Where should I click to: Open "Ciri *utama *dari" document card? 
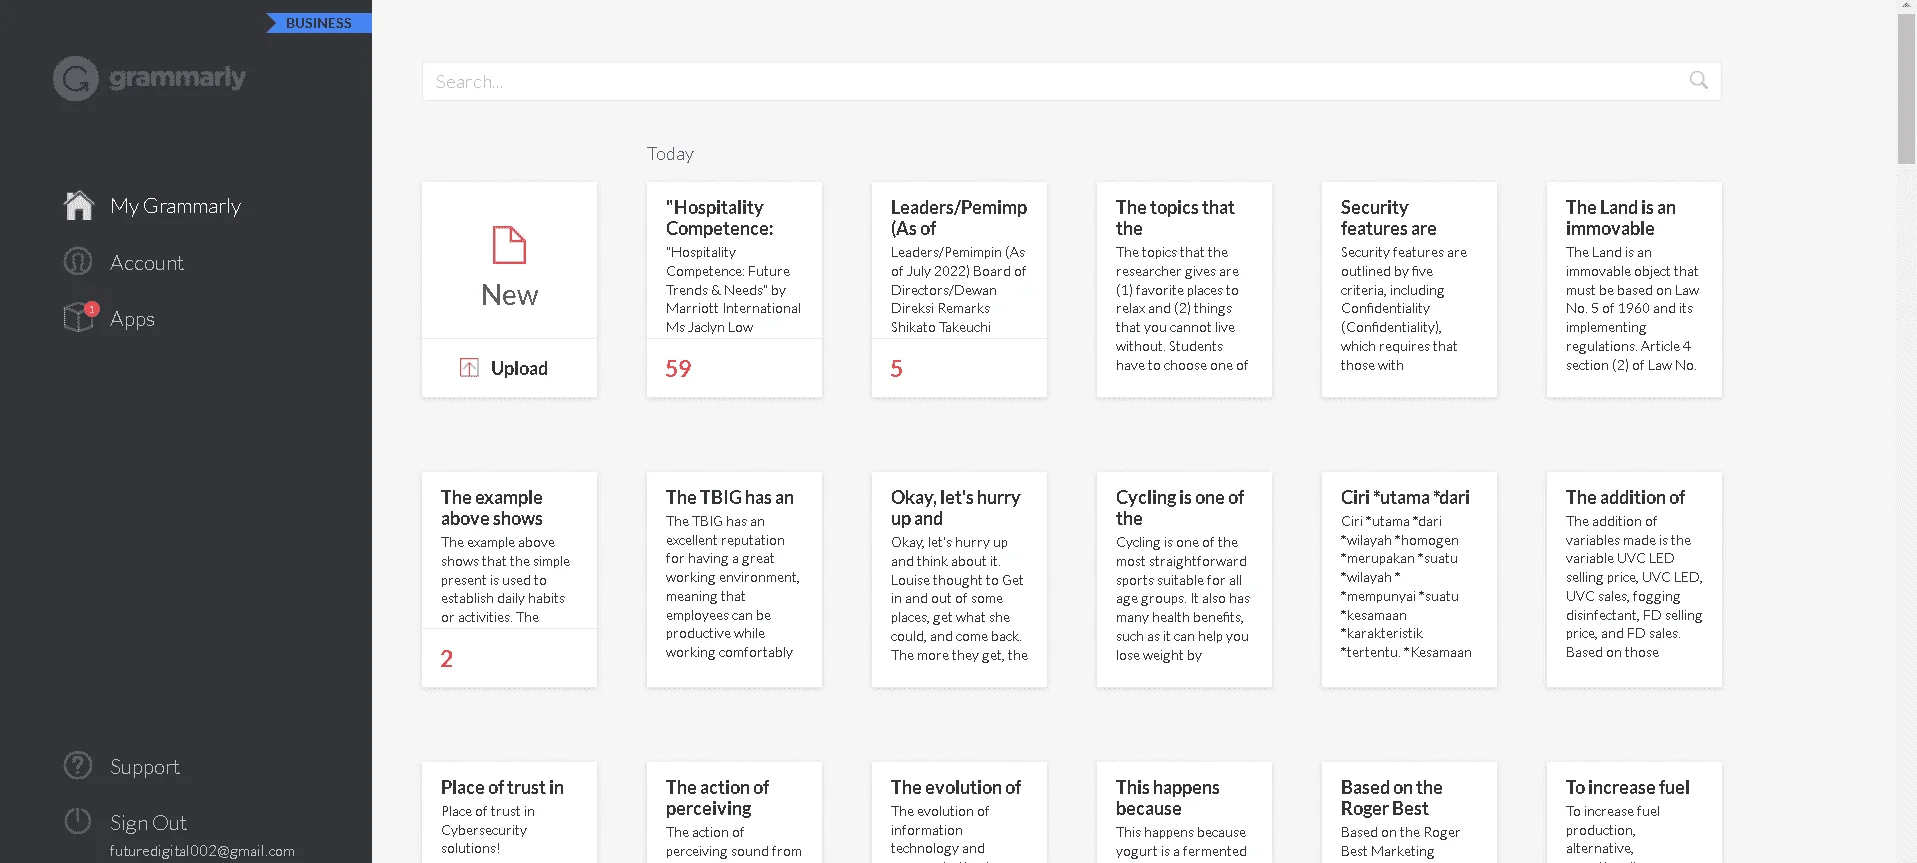1409,579
